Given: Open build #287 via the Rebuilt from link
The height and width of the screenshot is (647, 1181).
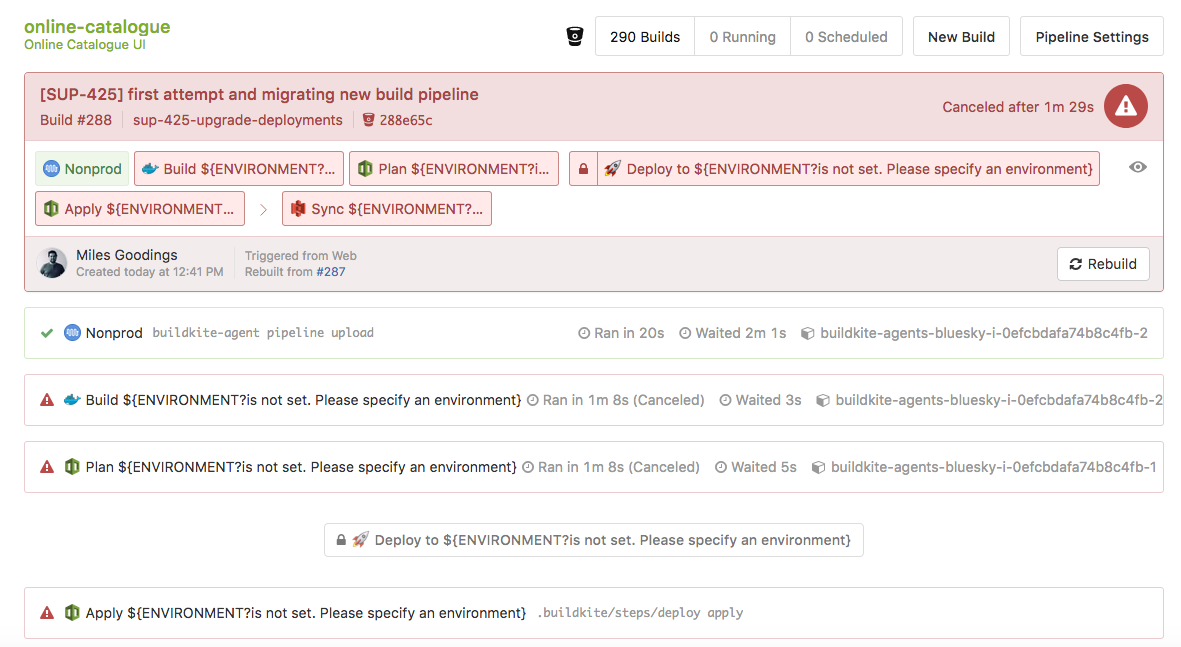Looking at the screenshot, I should click(x=331, y=271).
